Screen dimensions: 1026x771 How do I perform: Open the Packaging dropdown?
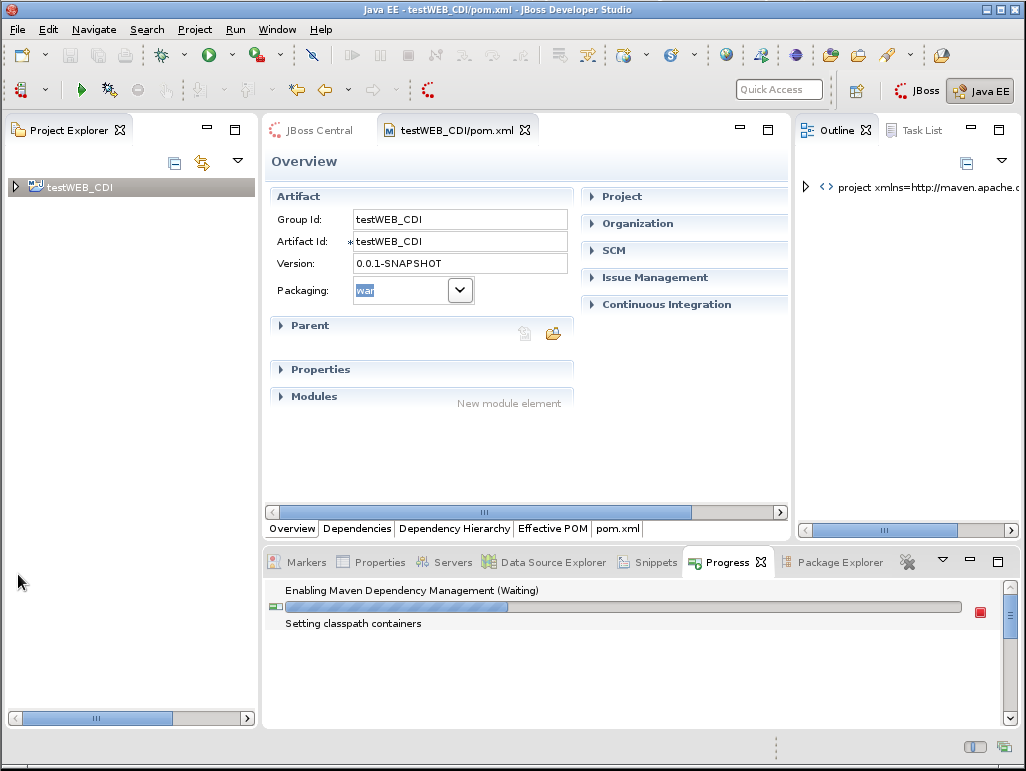pos(459,291)
